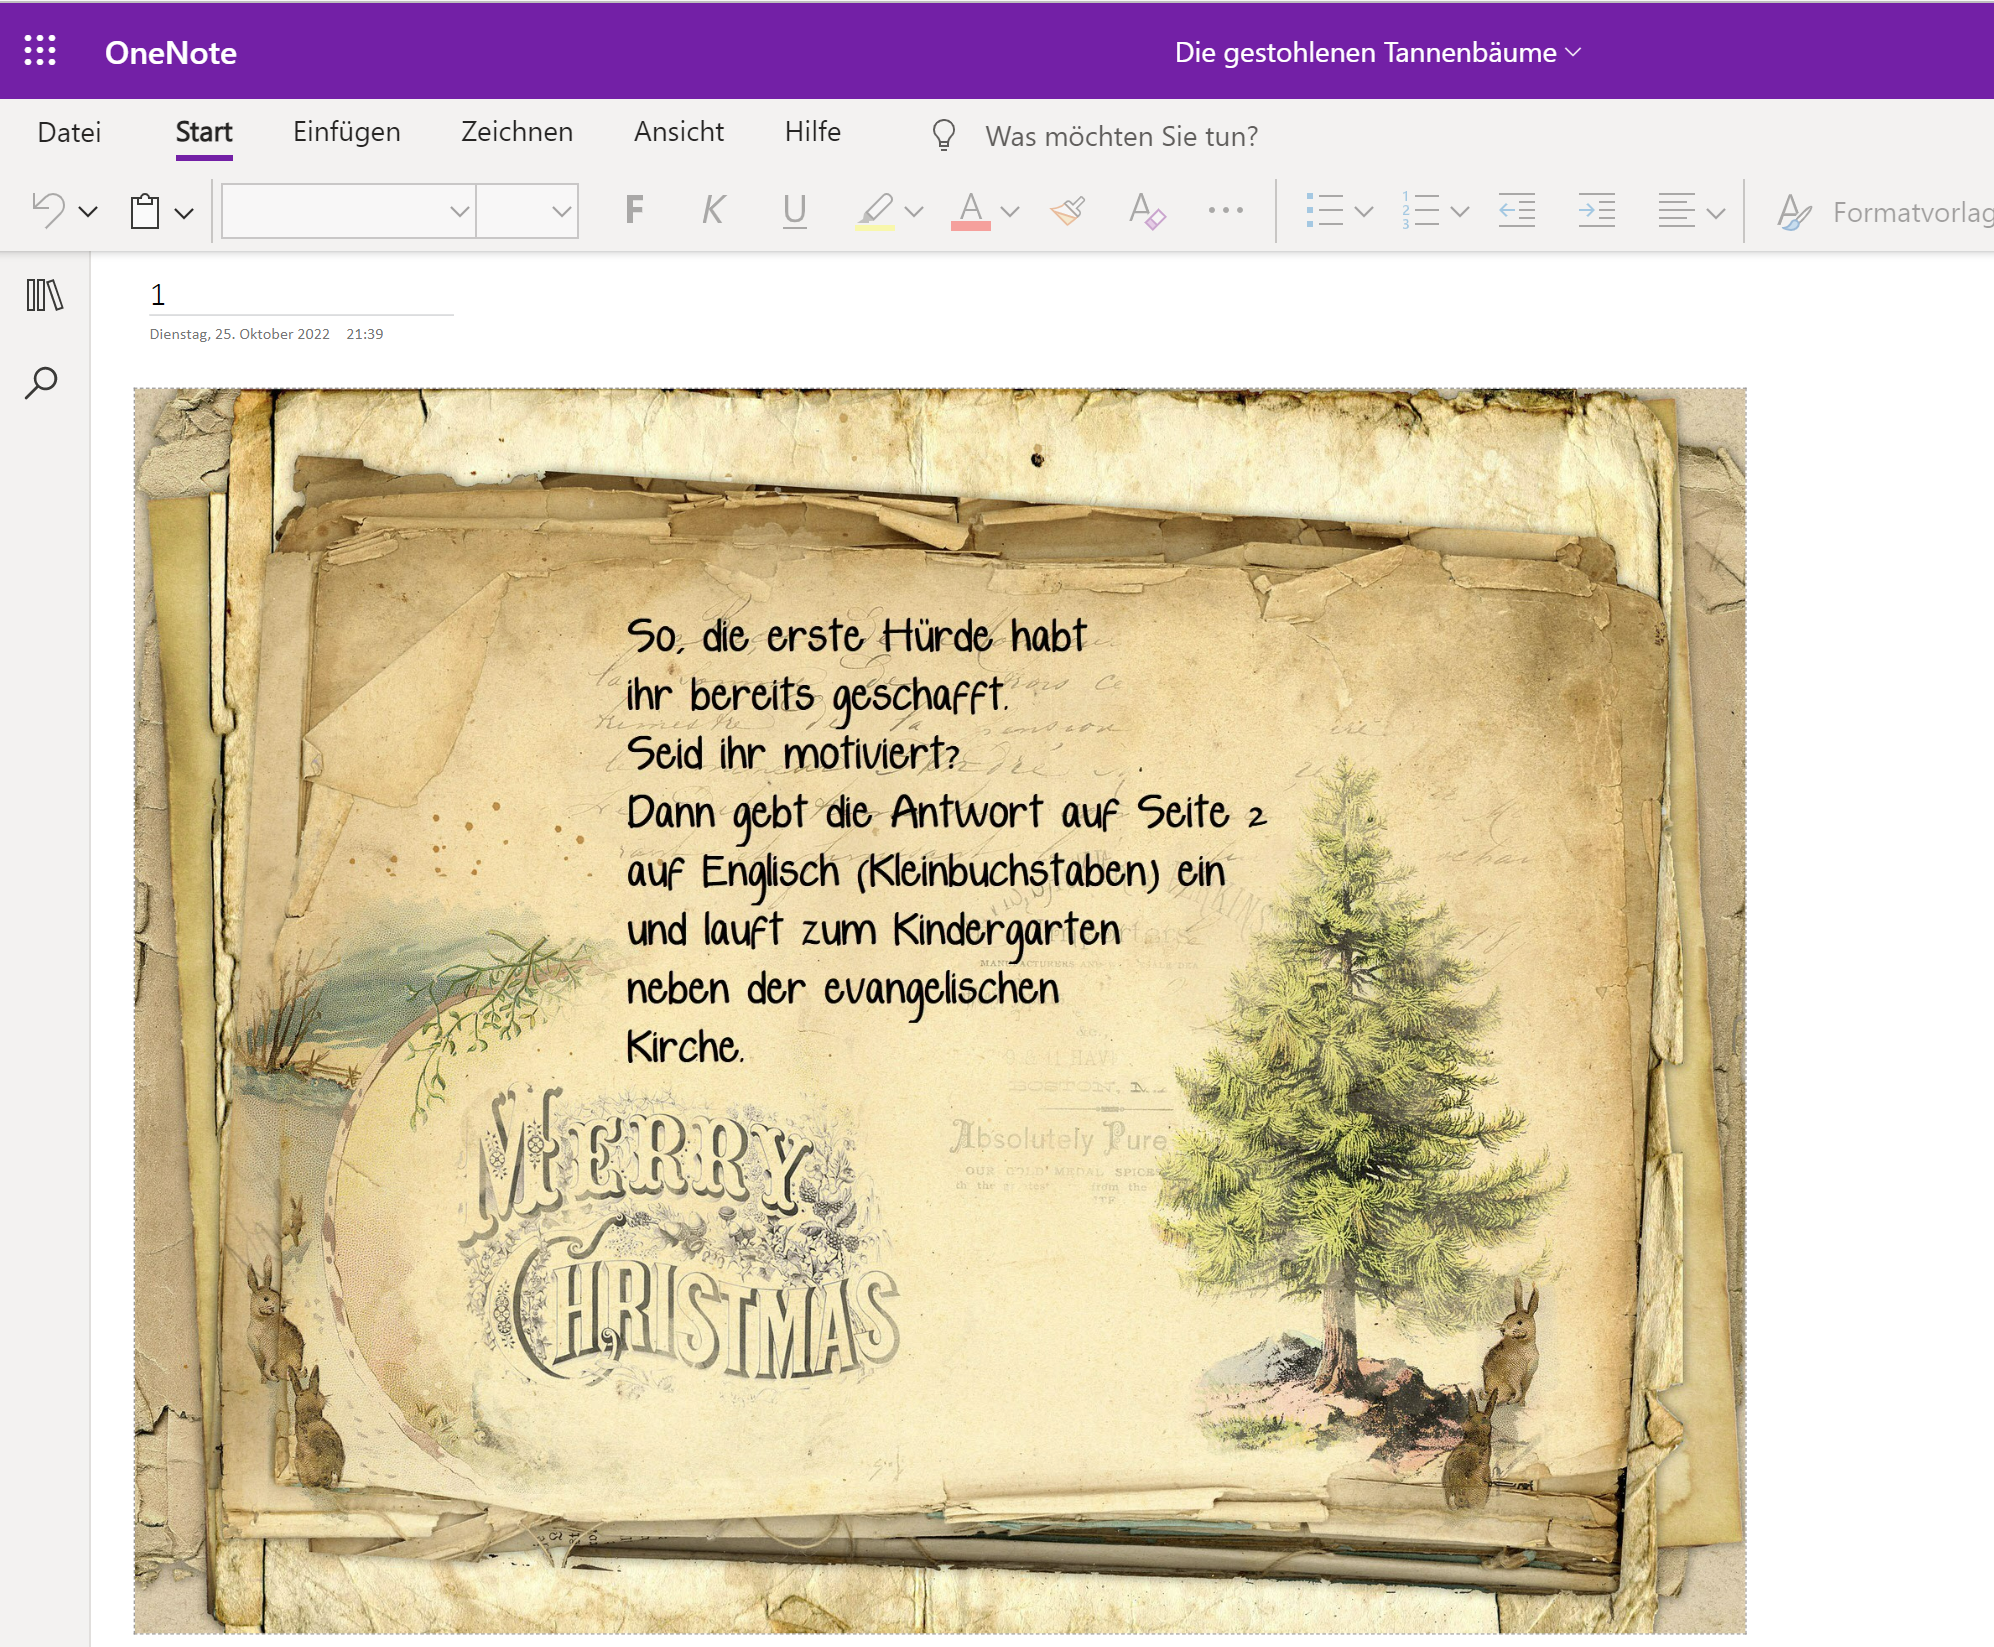Expand the font size dropdown
The width and height of the screenshot is (1994, 1647).
pyautogui.click(x=561, y=211)
